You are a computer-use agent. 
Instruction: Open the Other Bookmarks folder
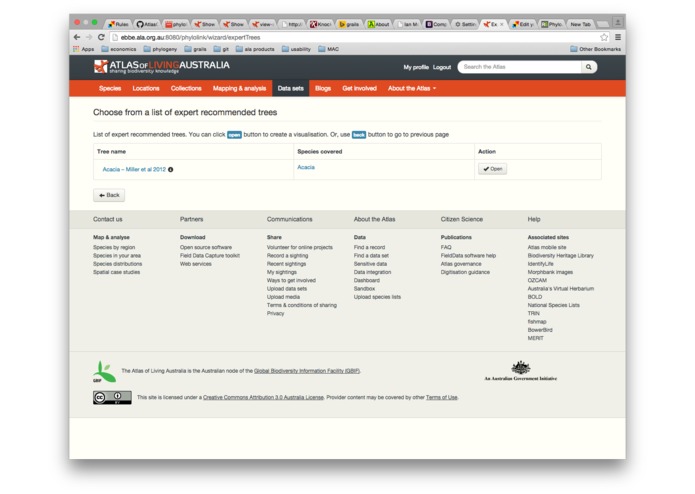click(595, 49)
